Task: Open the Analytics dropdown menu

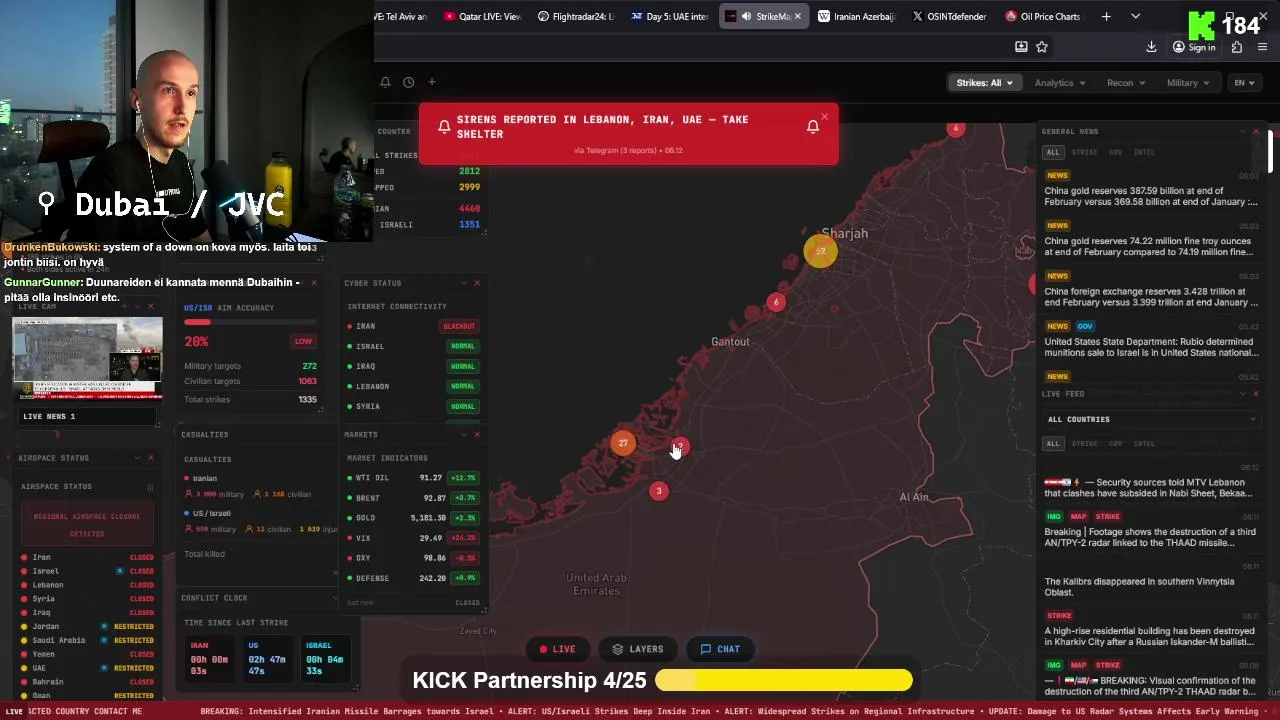Action: (1060, 83)
